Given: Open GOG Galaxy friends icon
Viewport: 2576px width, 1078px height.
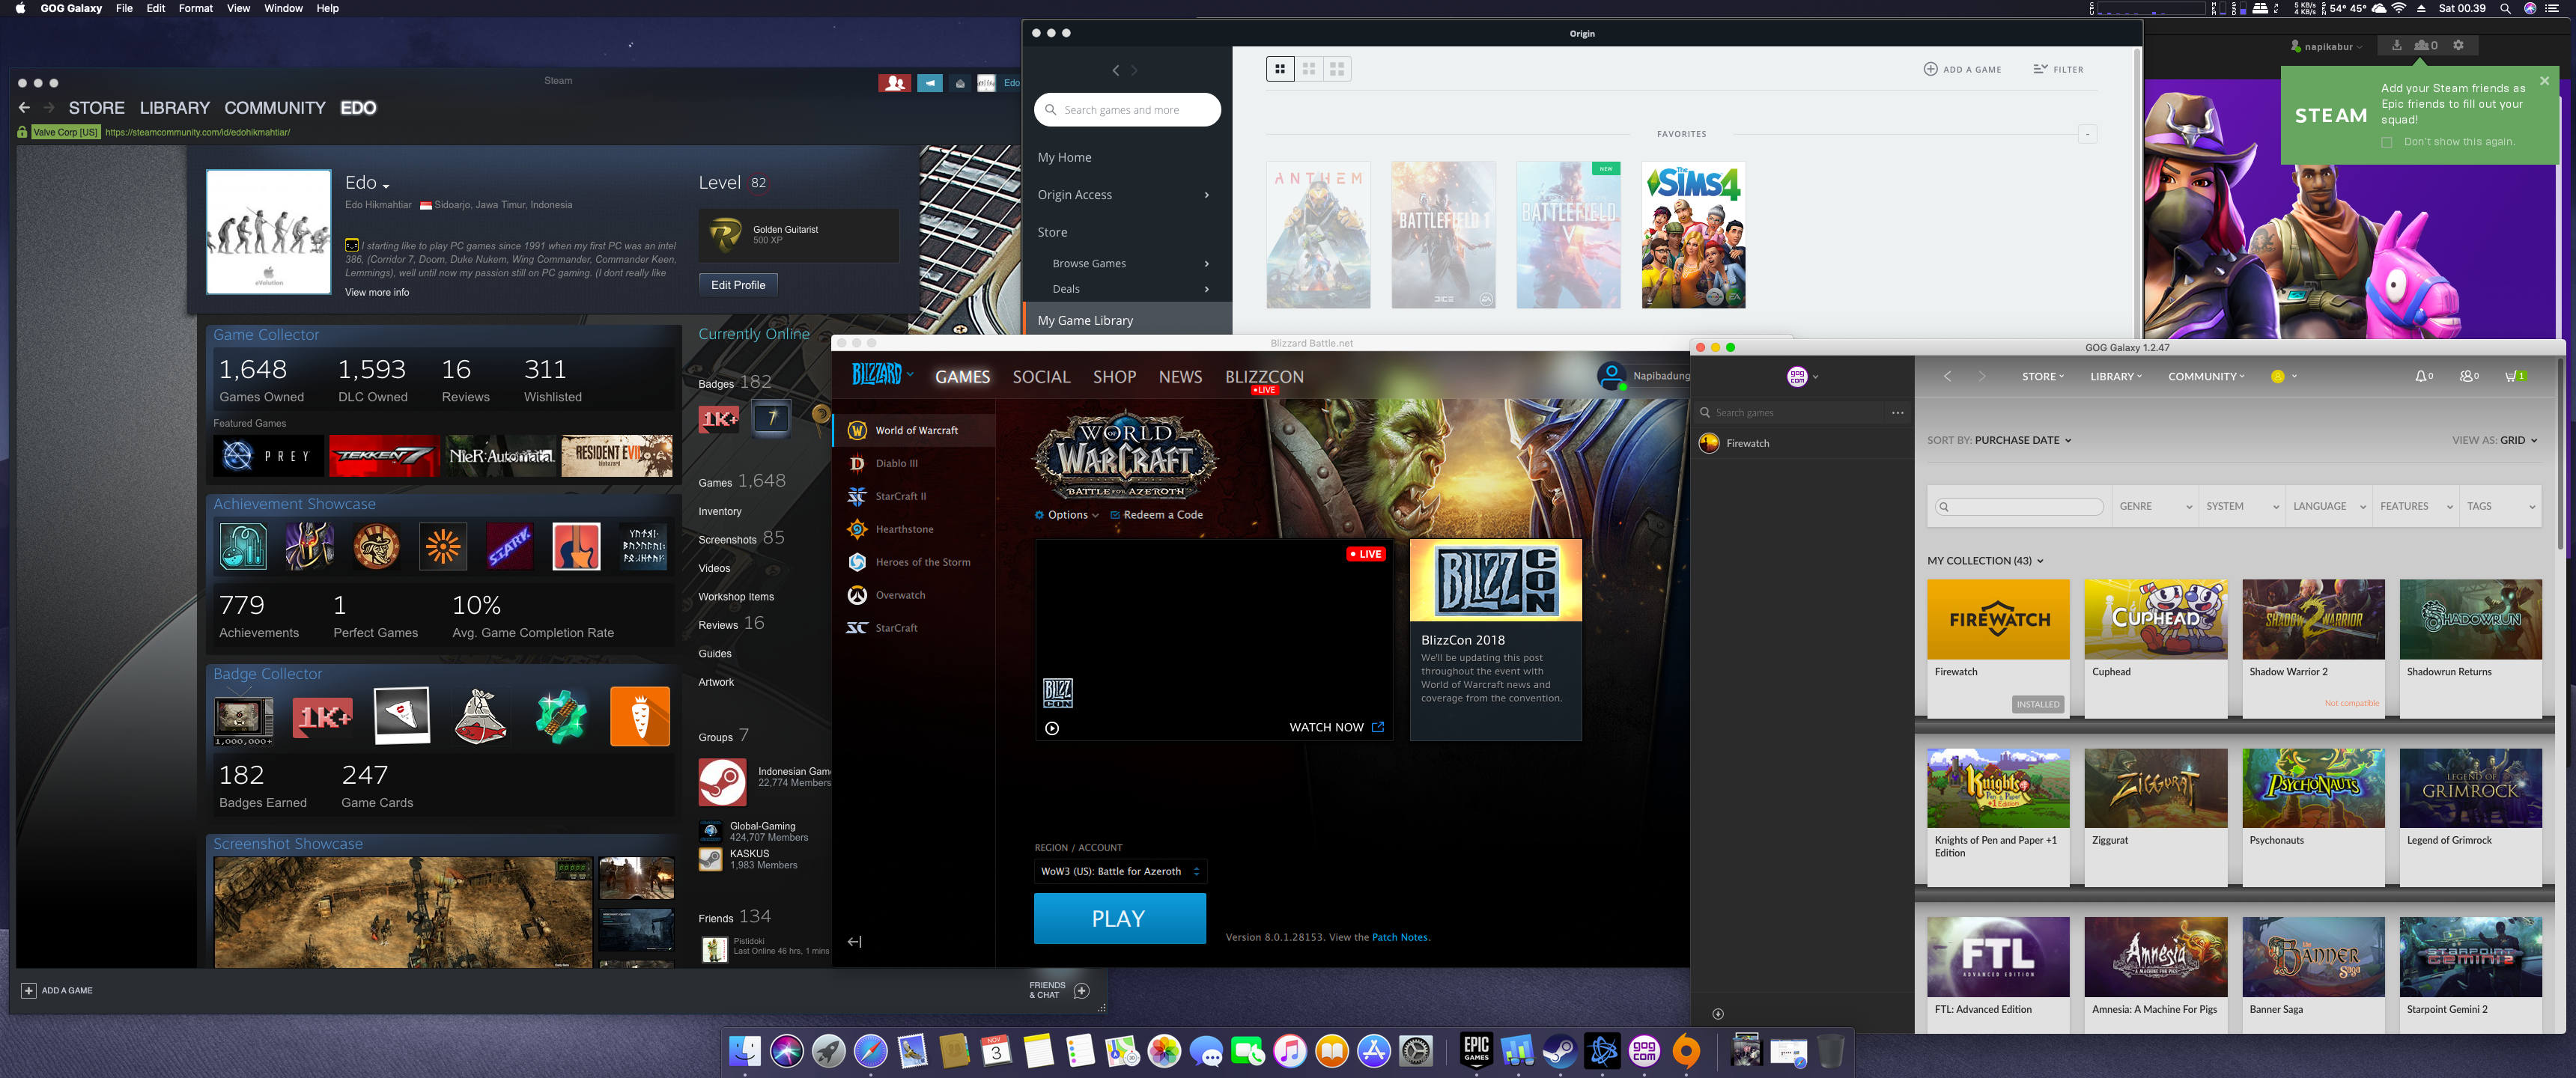Looking at the screenshot, I should click(2469, 376).
